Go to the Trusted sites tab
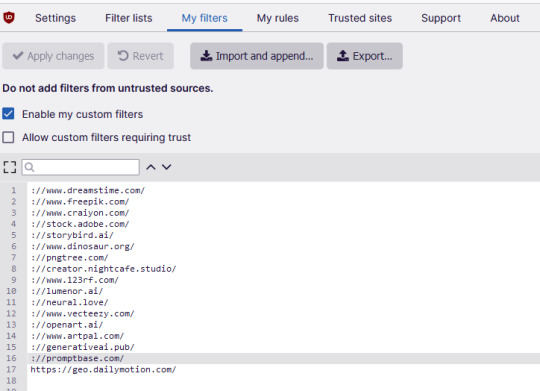Viewport: 540px width, 391px height. pos(360,18)
